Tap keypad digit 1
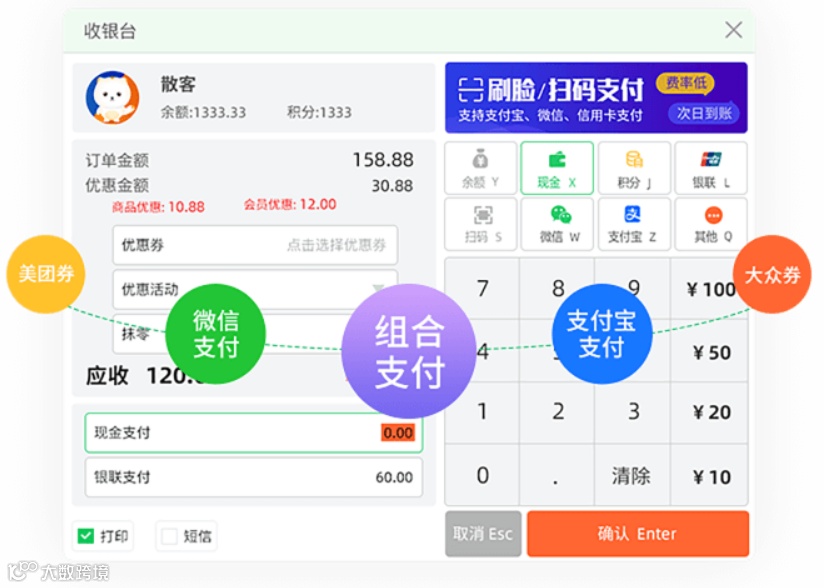Image resolution: width=829 pixels, height=588 pixels. pyautogui.click(x=482, y=412)
